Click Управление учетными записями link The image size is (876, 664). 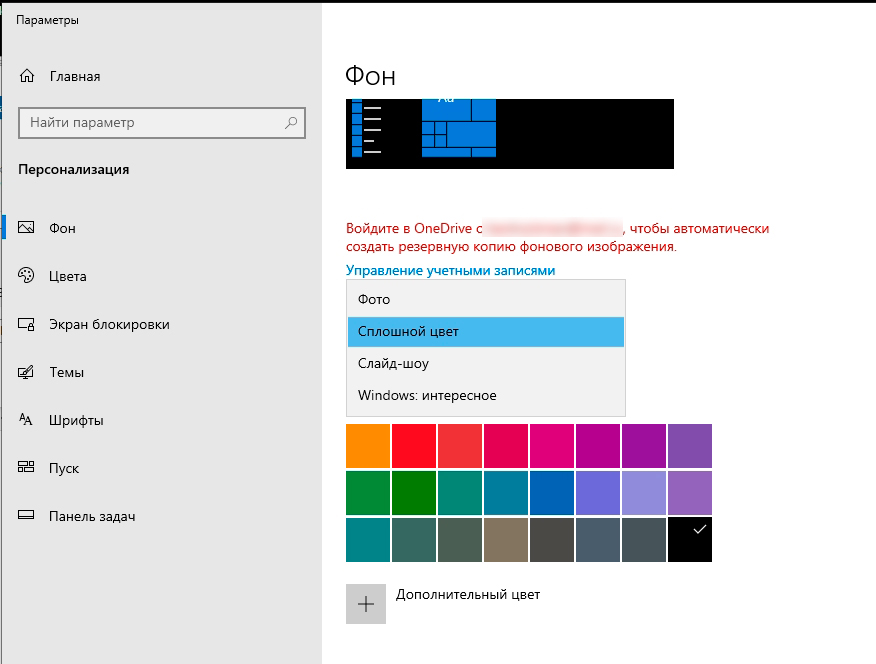click(450, 270)
